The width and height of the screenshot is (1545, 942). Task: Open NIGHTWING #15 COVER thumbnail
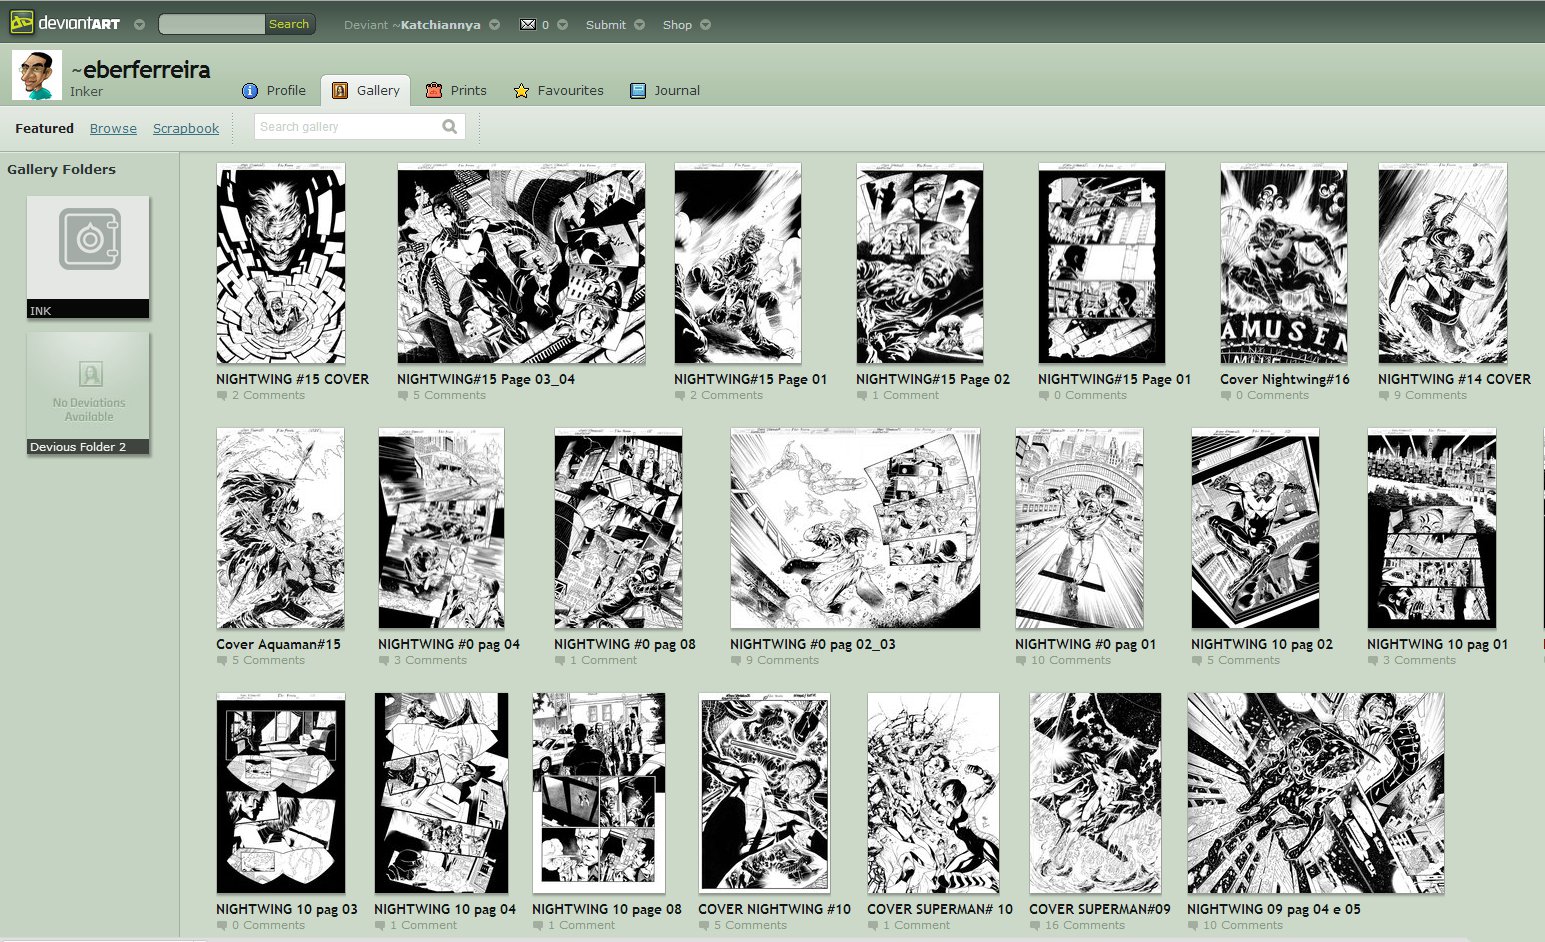pos(281,263)
